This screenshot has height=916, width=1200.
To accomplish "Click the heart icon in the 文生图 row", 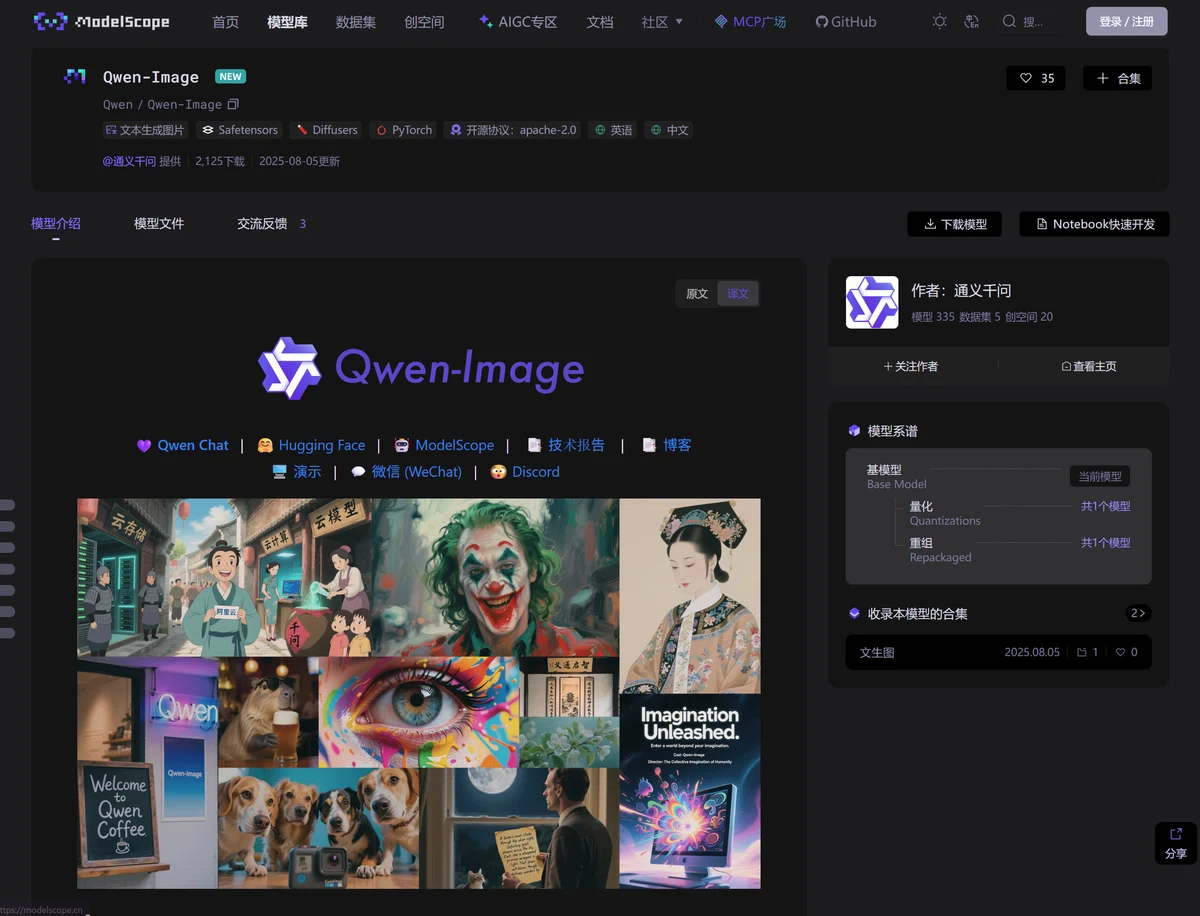I will 1120,652.
